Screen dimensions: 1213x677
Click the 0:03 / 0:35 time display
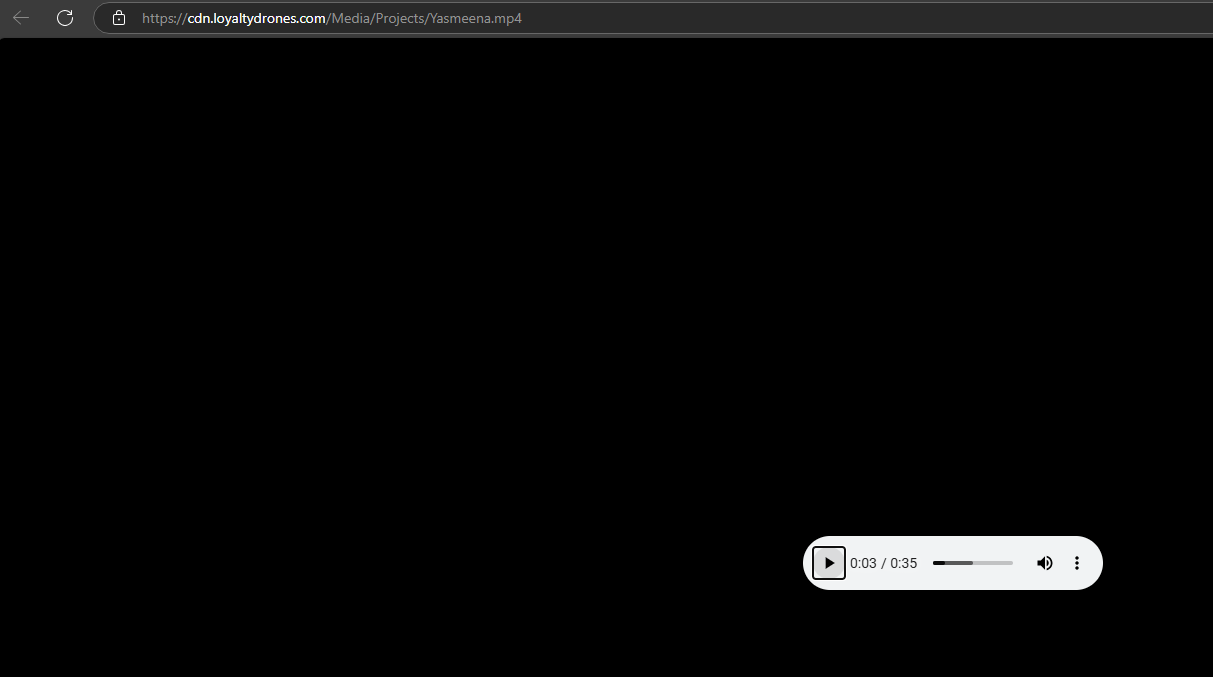point(883,563)
